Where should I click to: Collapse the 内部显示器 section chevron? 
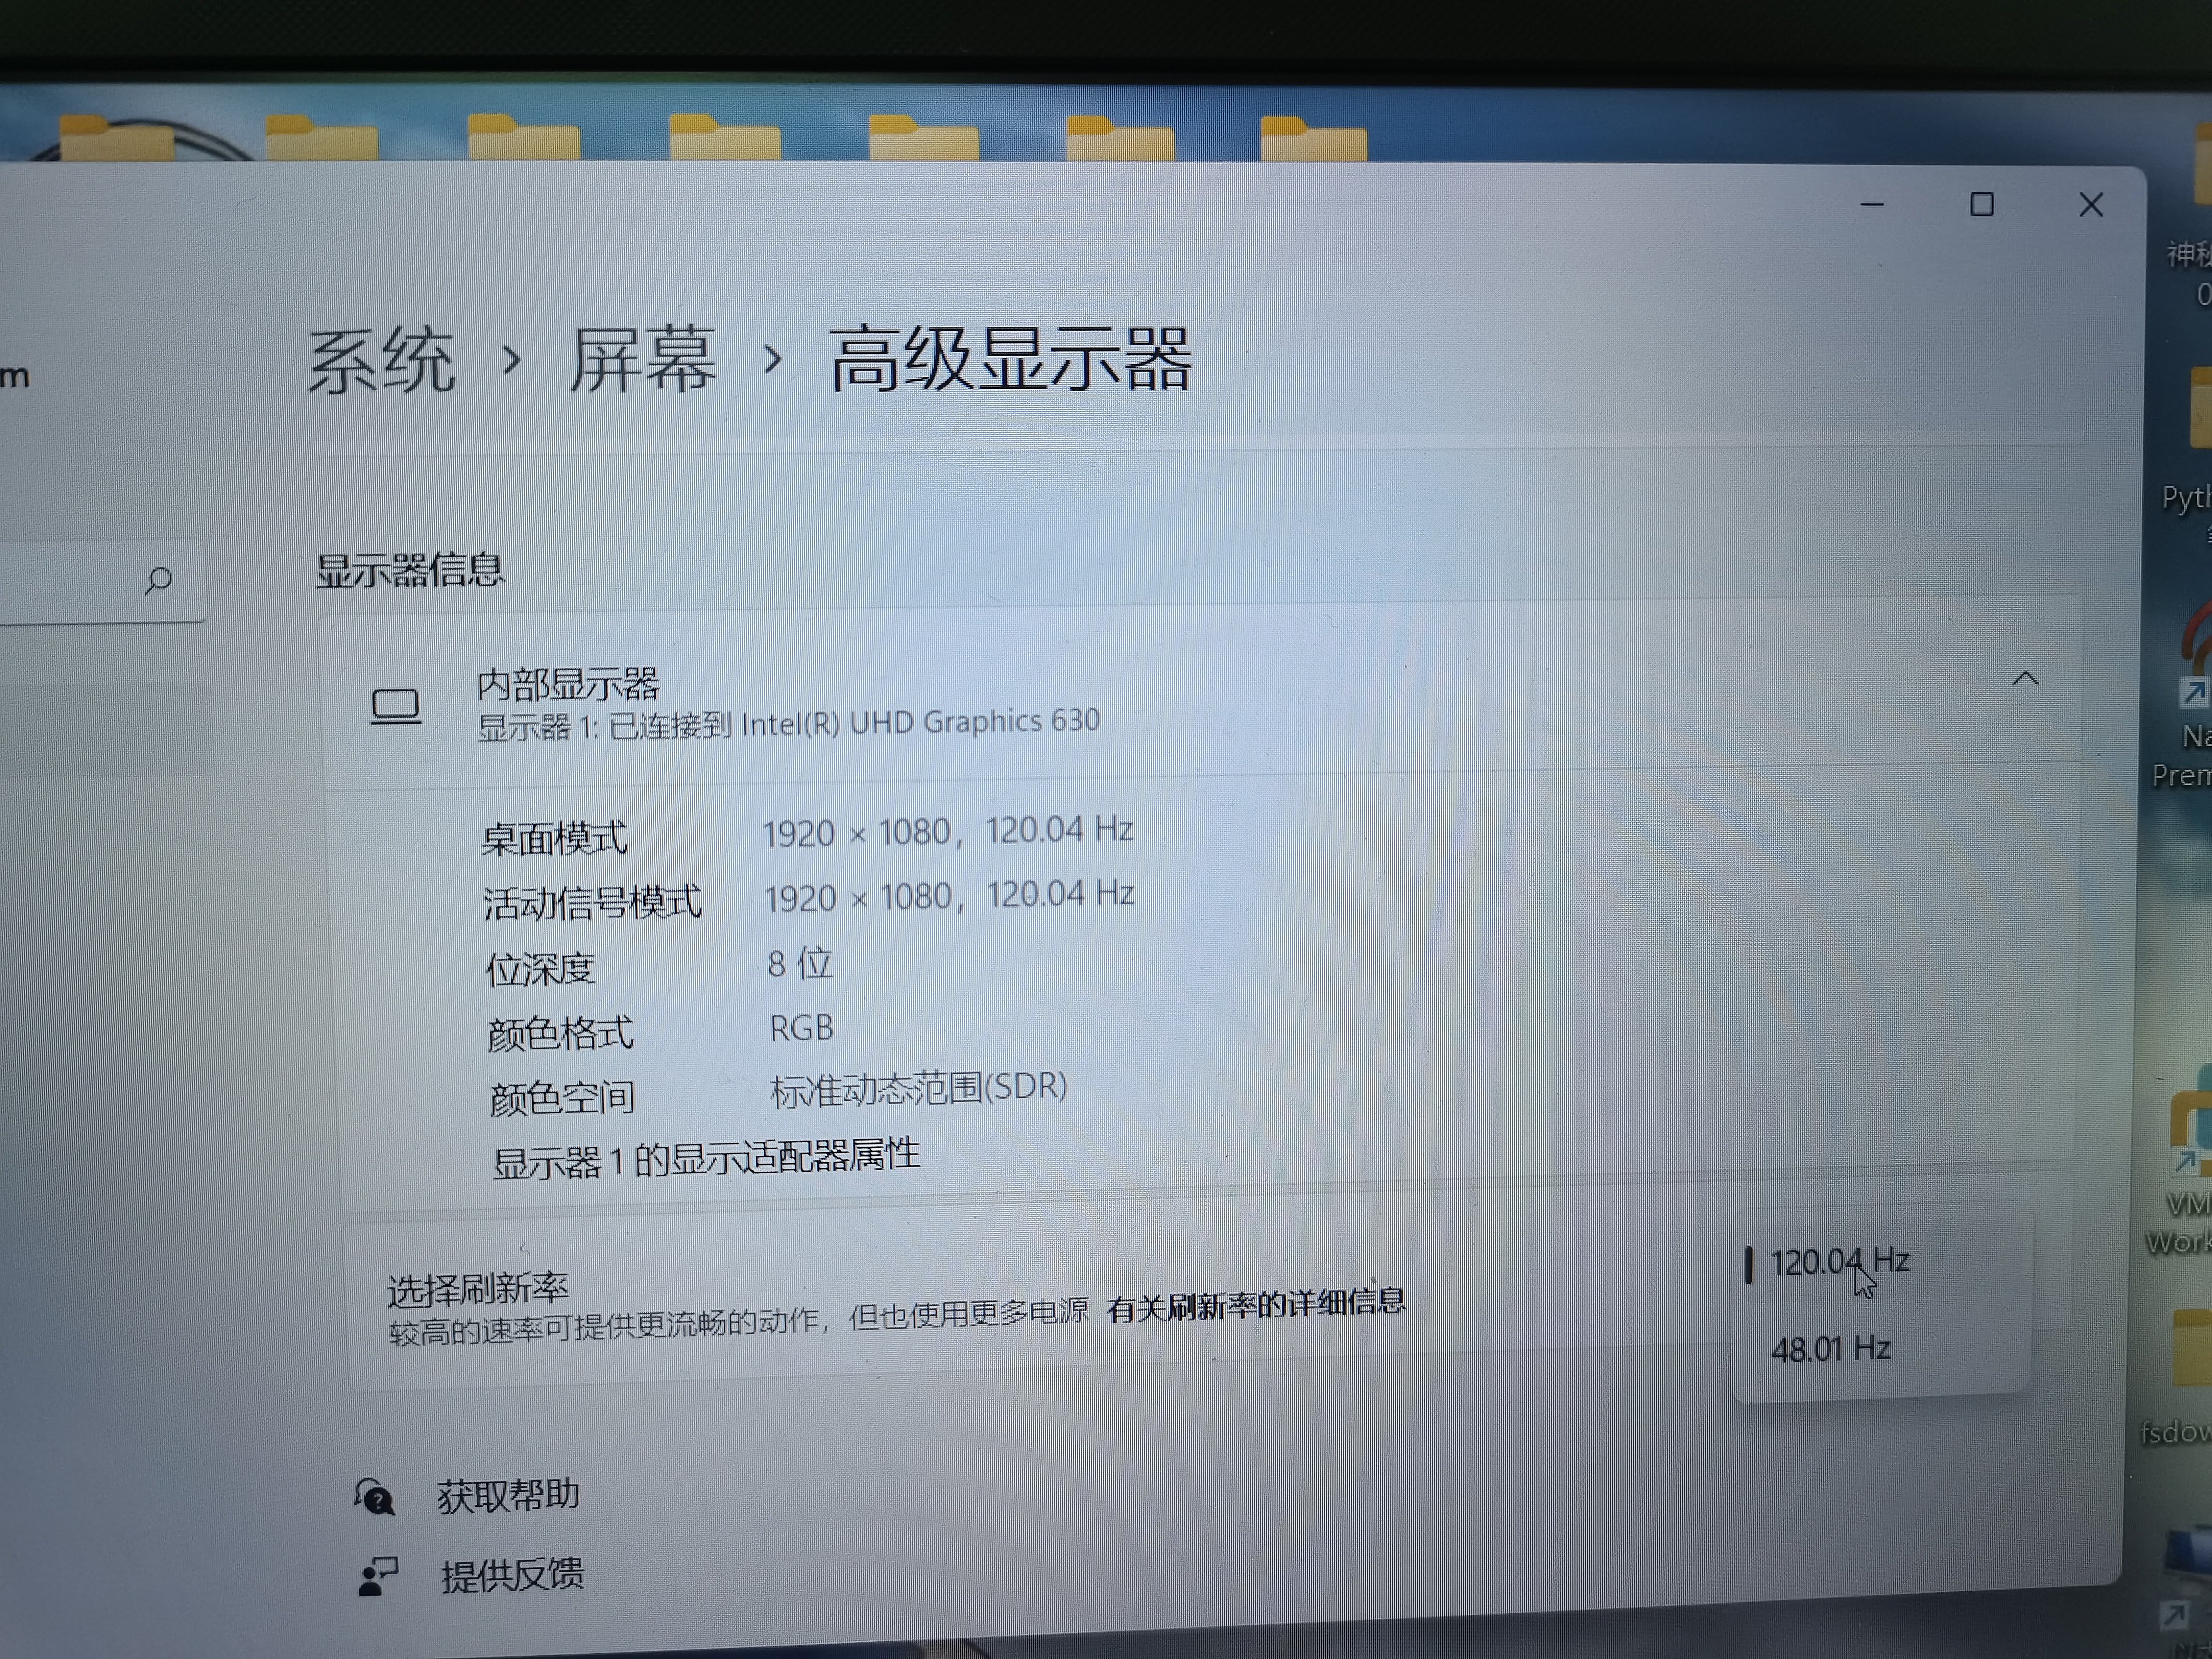coord(2025,679)
